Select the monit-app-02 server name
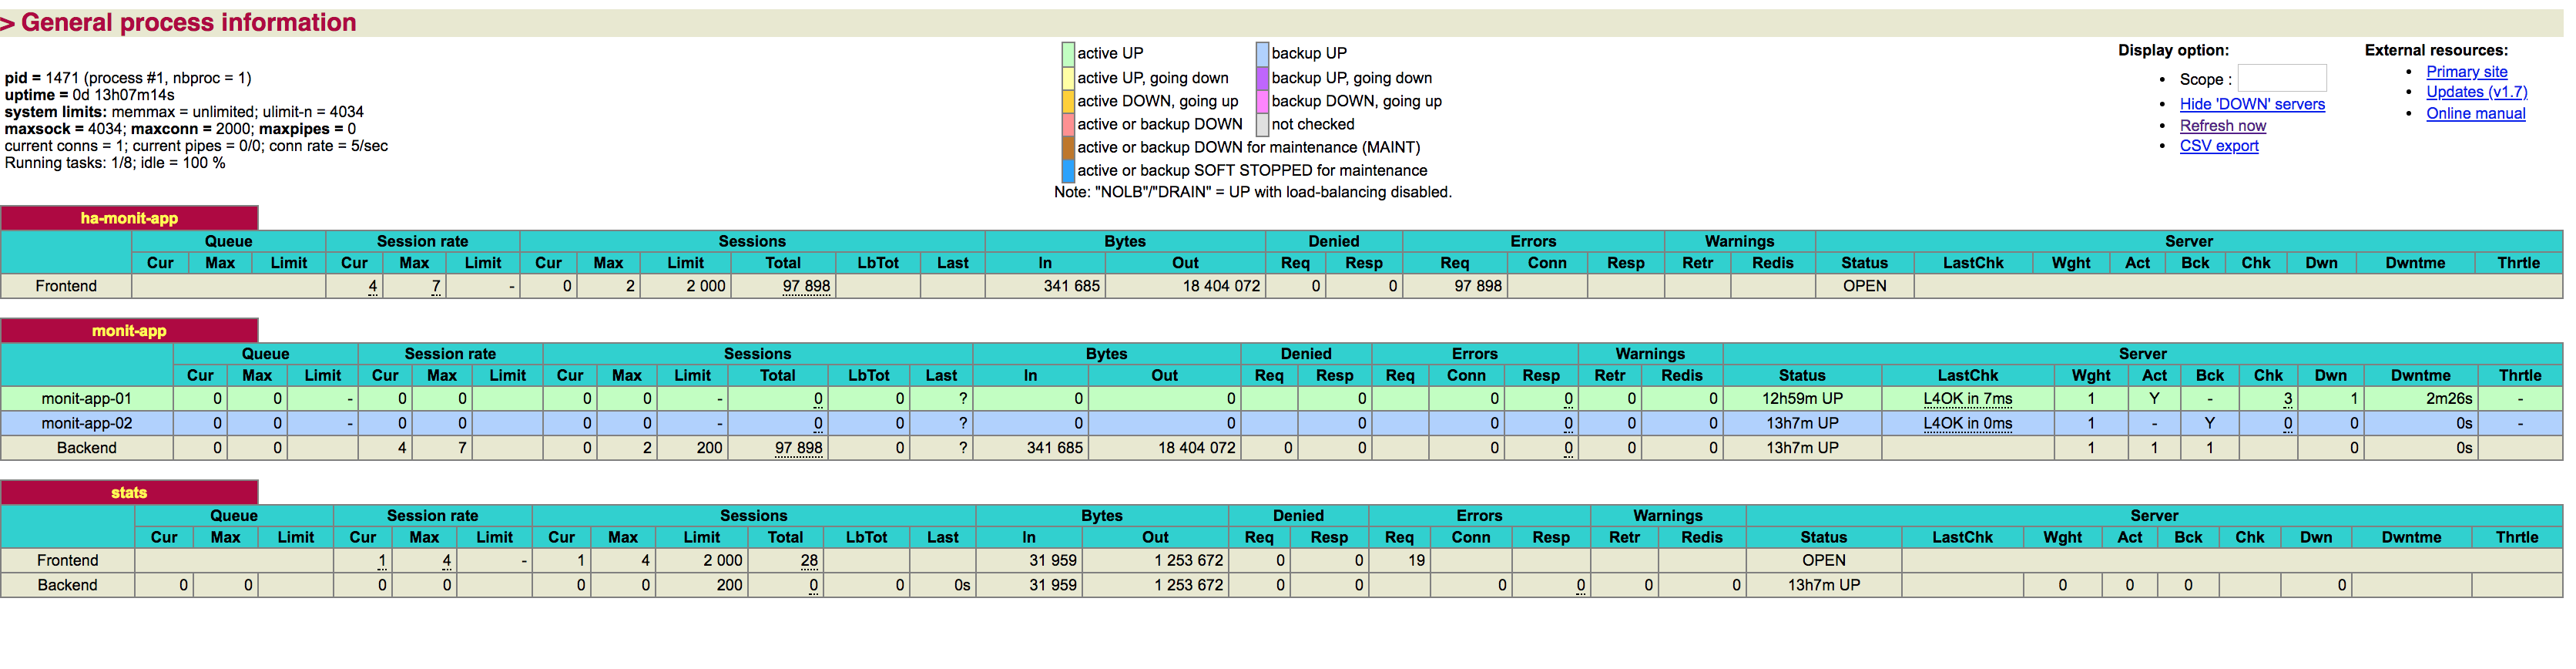The height and width of the screenshot is (669, 2576). point(86,424)
